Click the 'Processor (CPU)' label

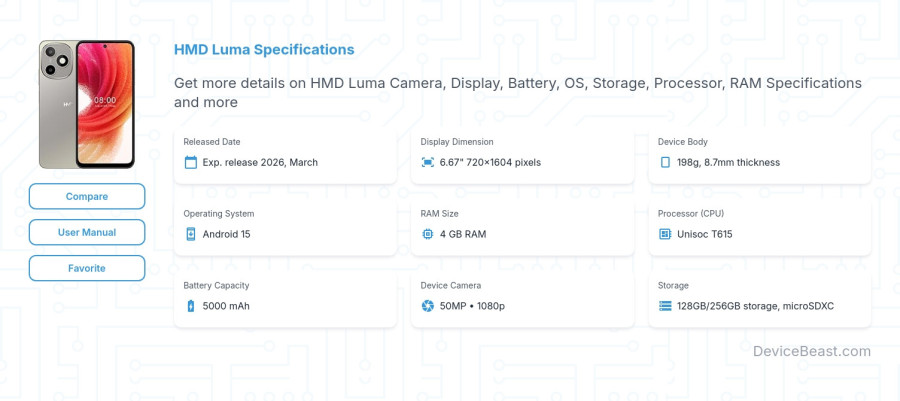click(690, 213)
